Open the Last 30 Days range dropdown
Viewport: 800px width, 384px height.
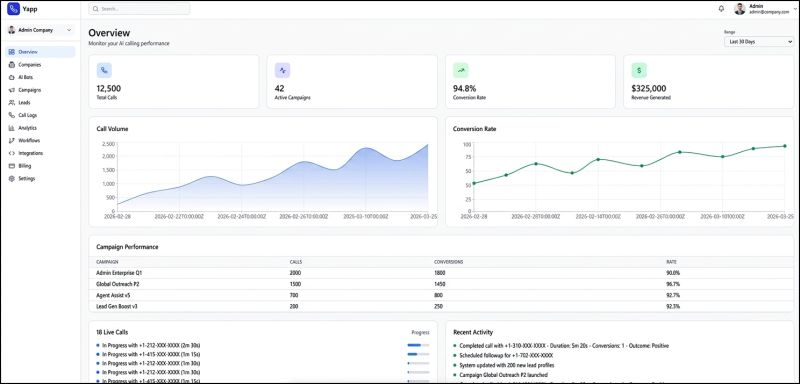(x=759, y=42)
